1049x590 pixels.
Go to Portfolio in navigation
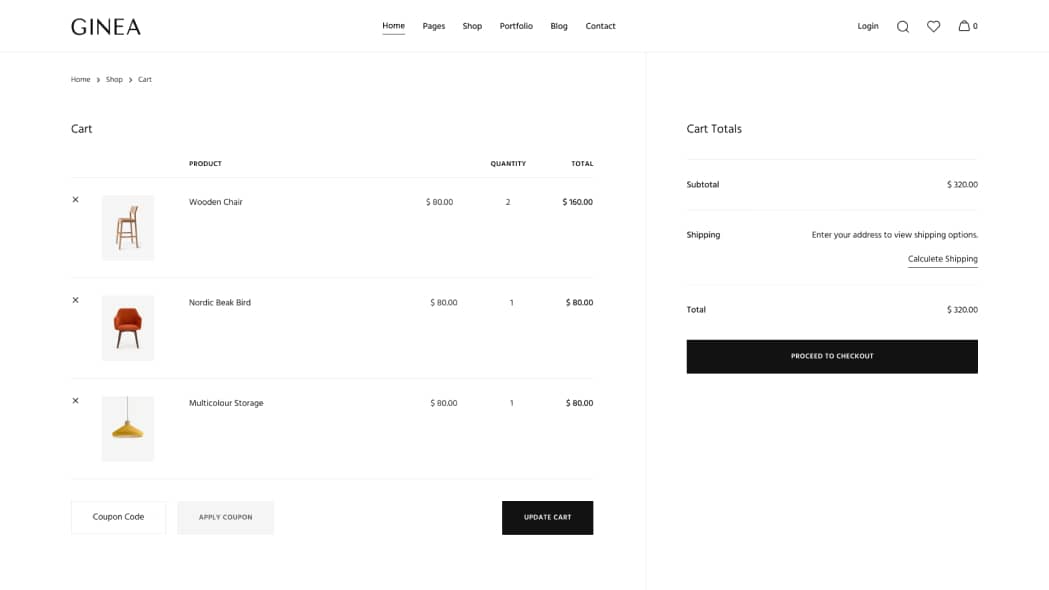tap(516, 26)
